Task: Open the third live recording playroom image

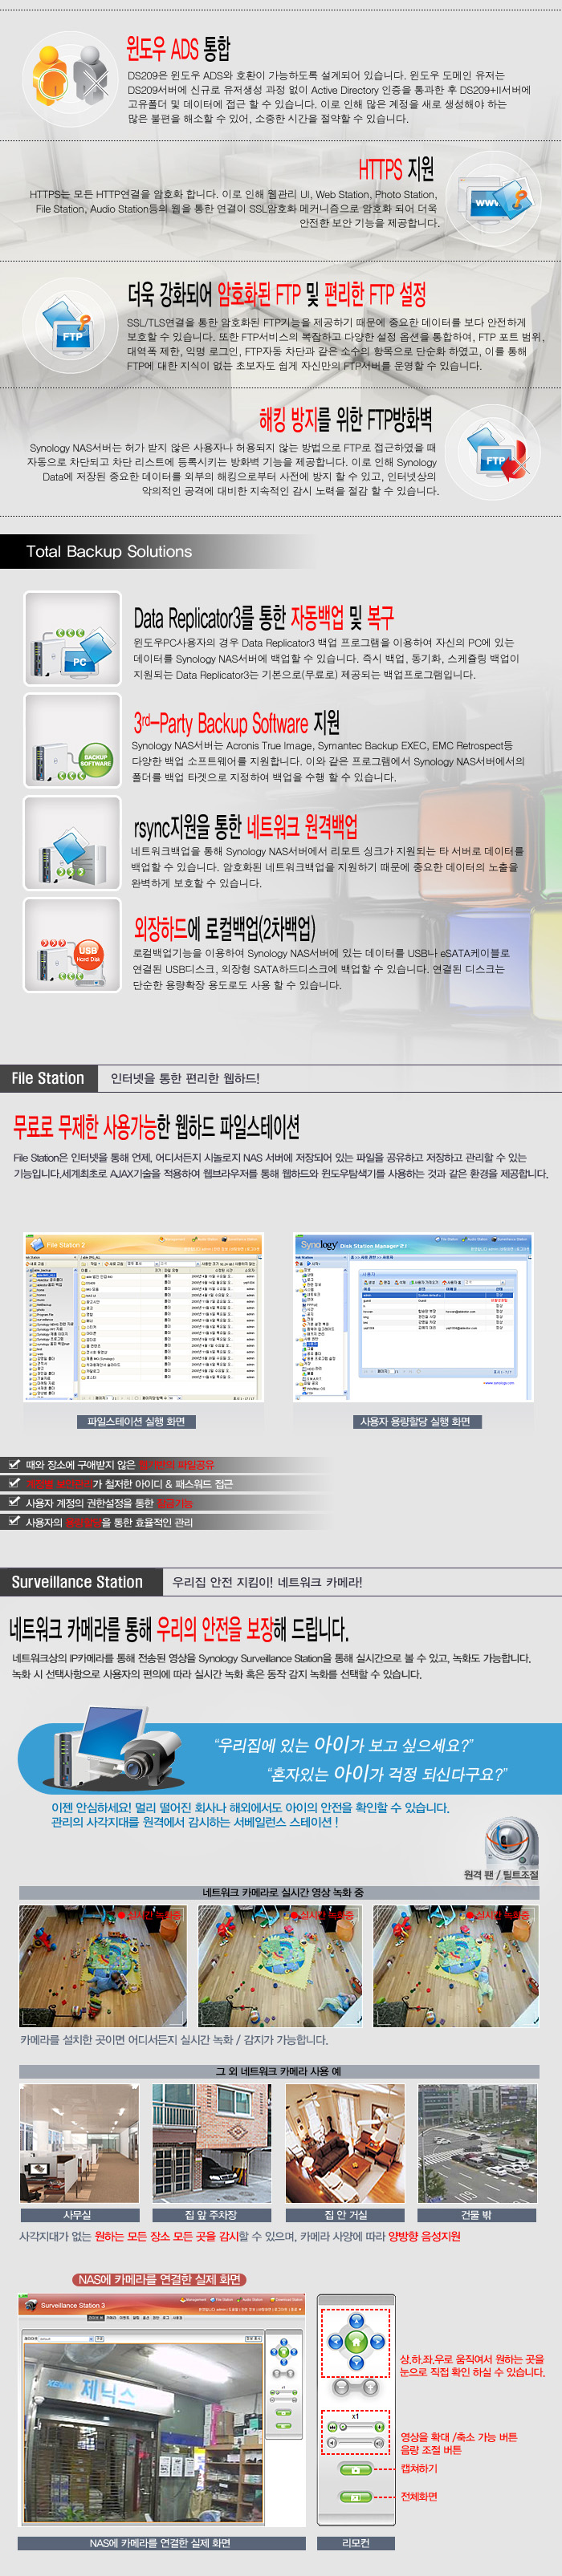Action: (456, 1966)
